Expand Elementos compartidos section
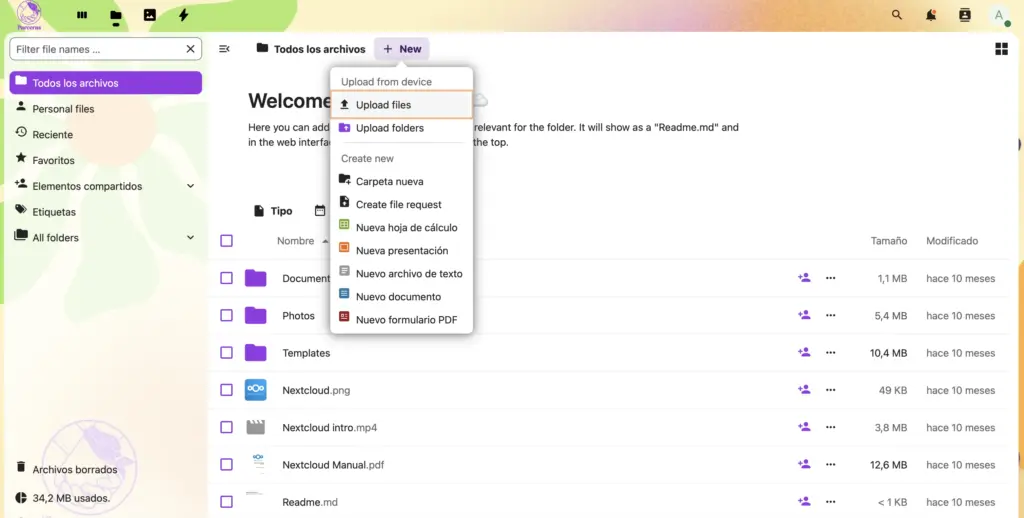The width and height of the screenshot is (1024, 518). pyautogui.click(x=190, y=186)
